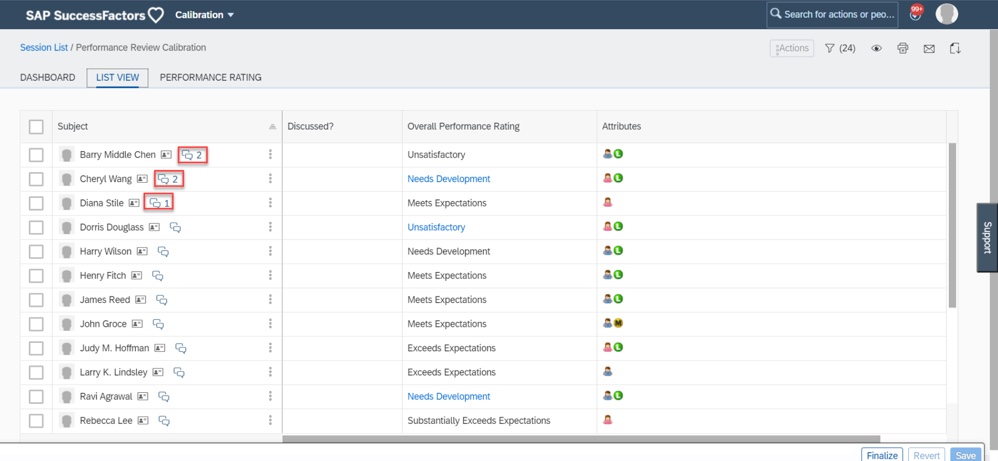Click the Finalize button
Screen dimensions: 998x461
pos(881,455)
